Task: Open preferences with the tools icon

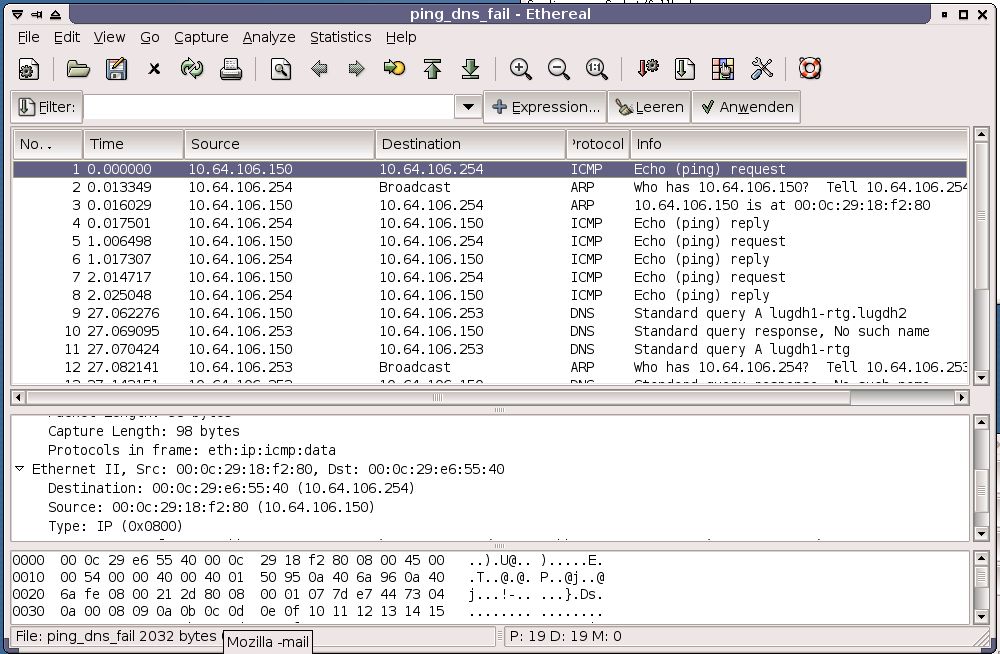Action: (761, 69)
